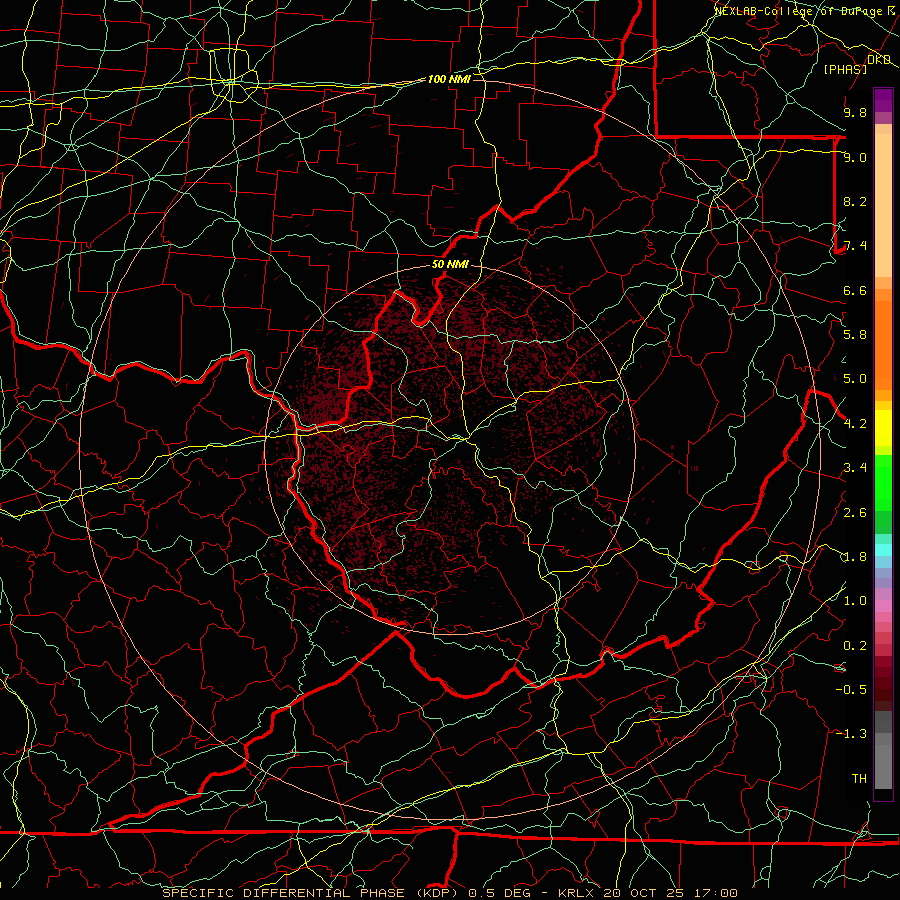The image size is (900, 900).
Task: Click the 9.8 legend value
Action: point(855,112)
